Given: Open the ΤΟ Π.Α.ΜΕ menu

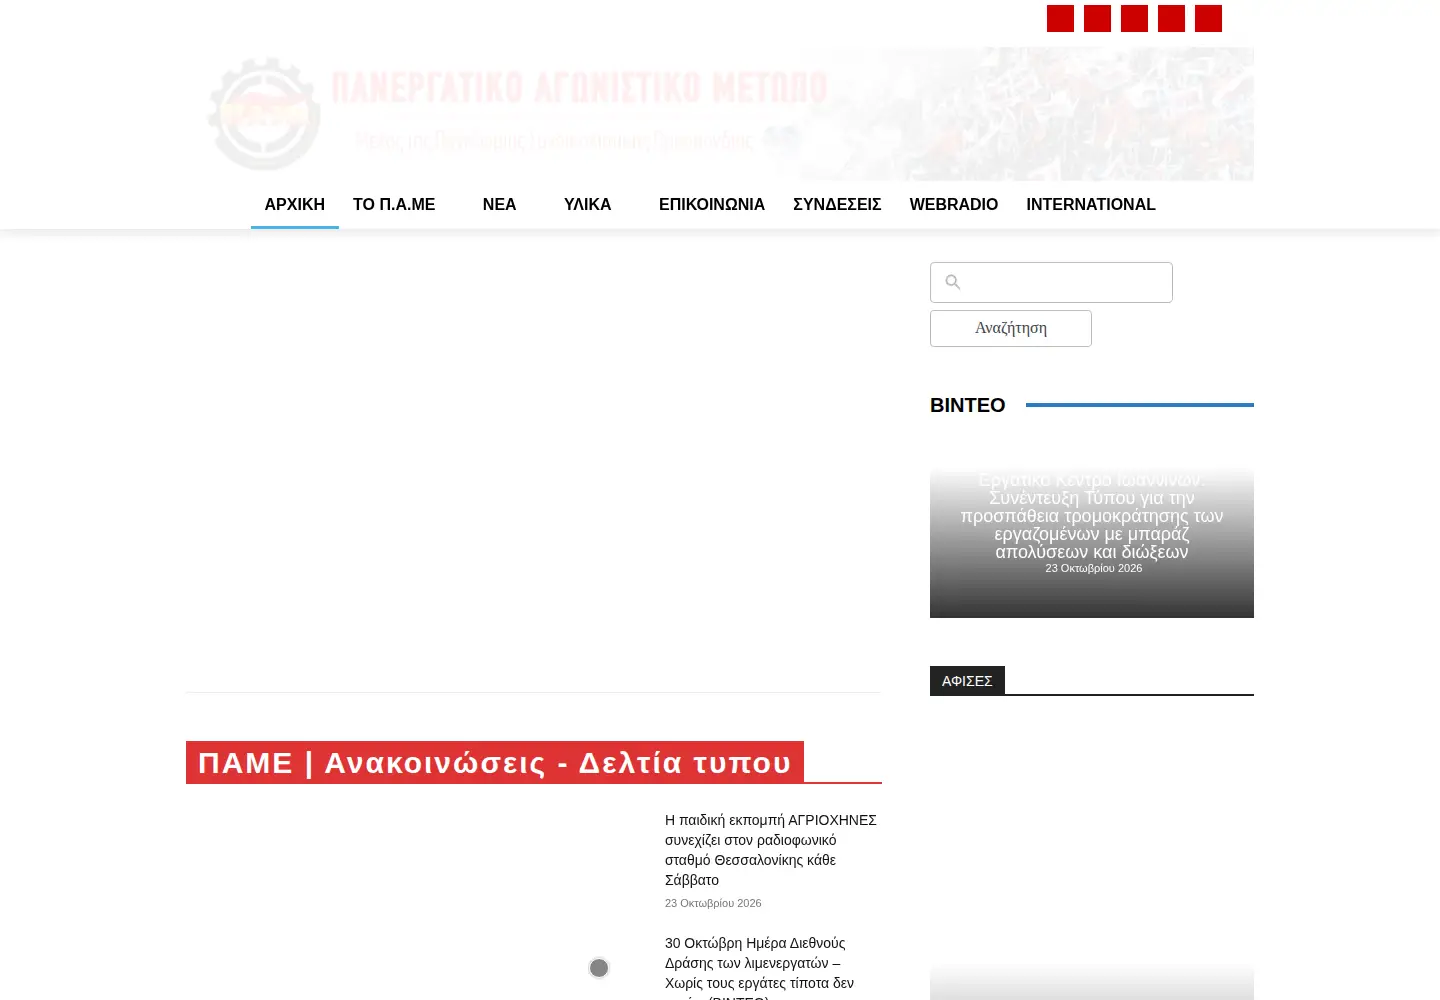Looking at the screenshot, I should 394,204.
